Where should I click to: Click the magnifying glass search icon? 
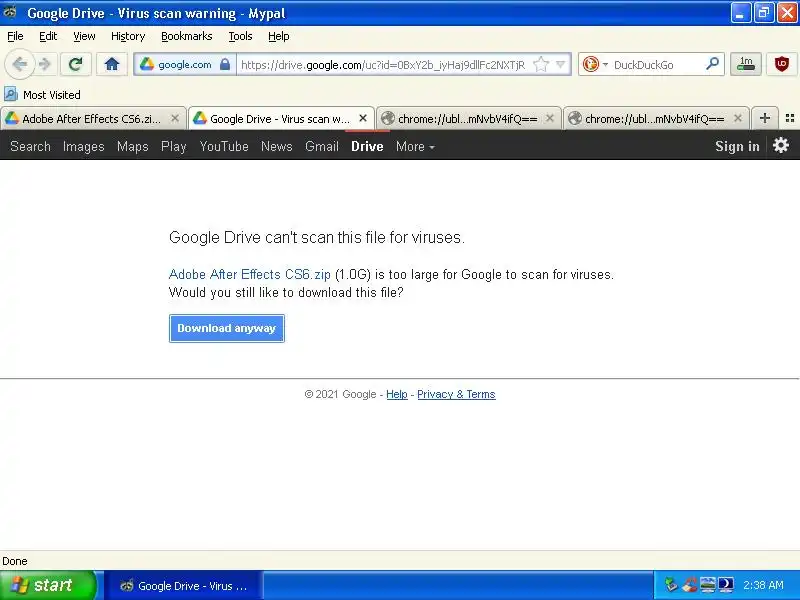click(712, 64)
